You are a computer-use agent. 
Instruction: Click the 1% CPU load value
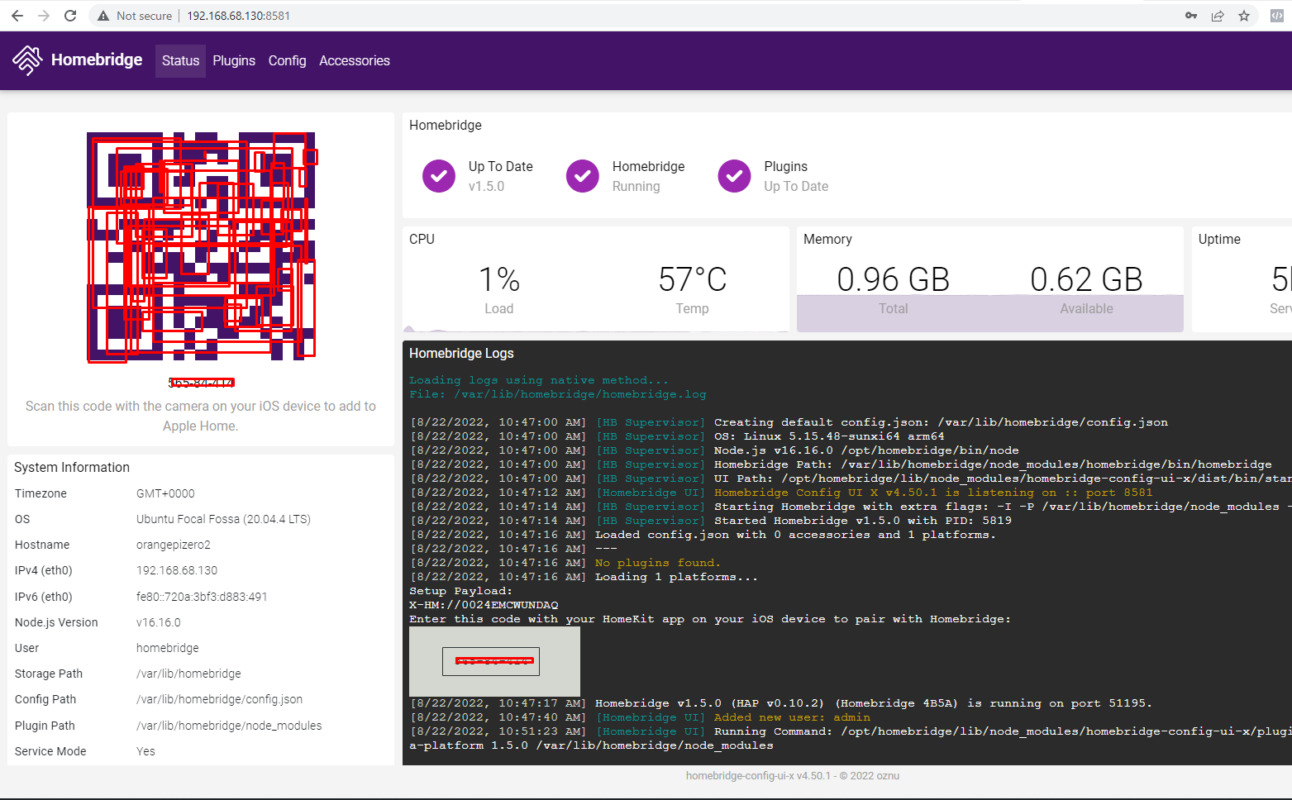(x=499, y=279)
